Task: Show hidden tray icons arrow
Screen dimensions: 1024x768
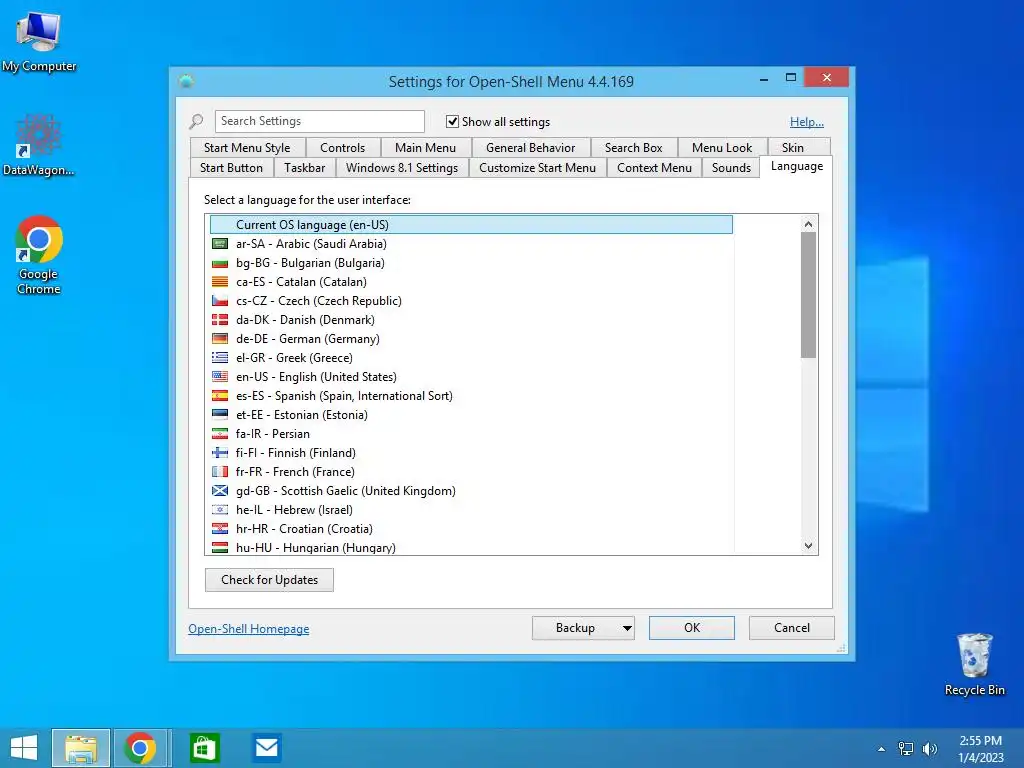Action: (882, 749)
